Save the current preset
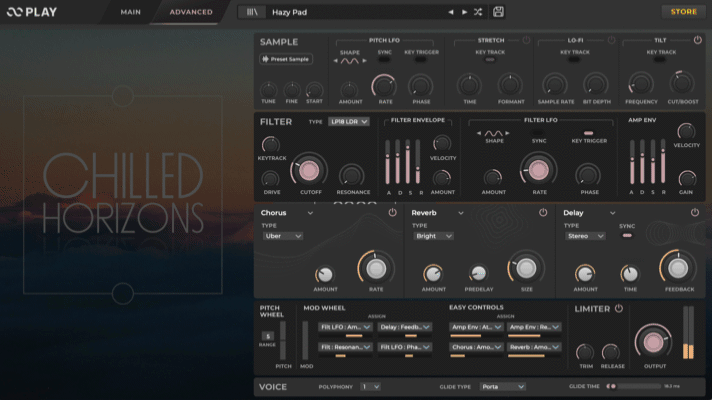 (498, 12)
